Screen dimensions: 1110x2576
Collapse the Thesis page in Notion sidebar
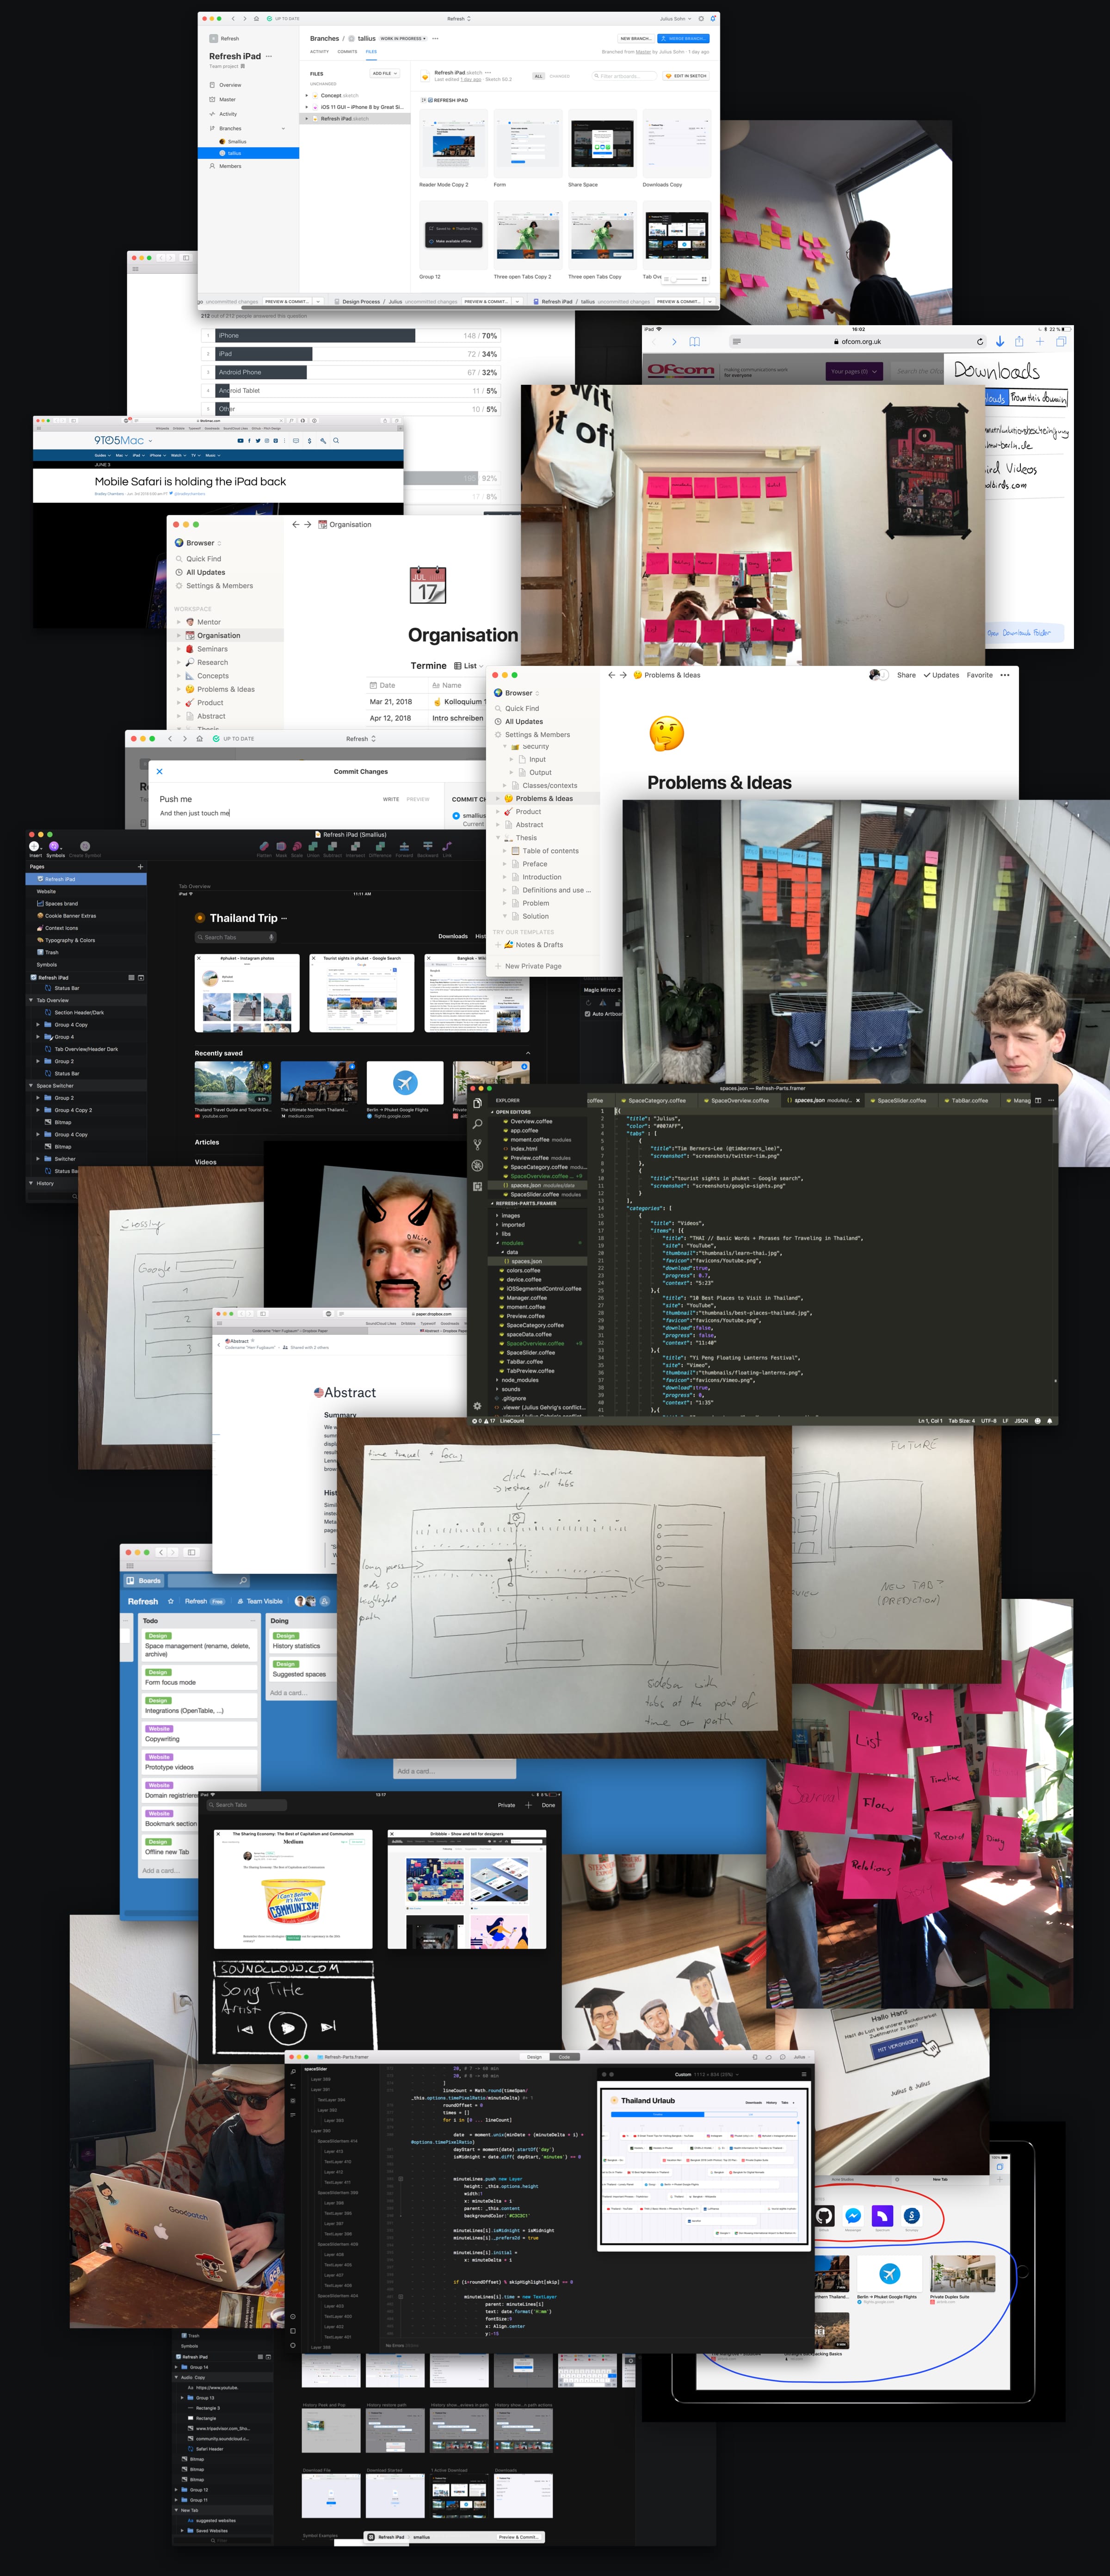click(x=498, y=838)
